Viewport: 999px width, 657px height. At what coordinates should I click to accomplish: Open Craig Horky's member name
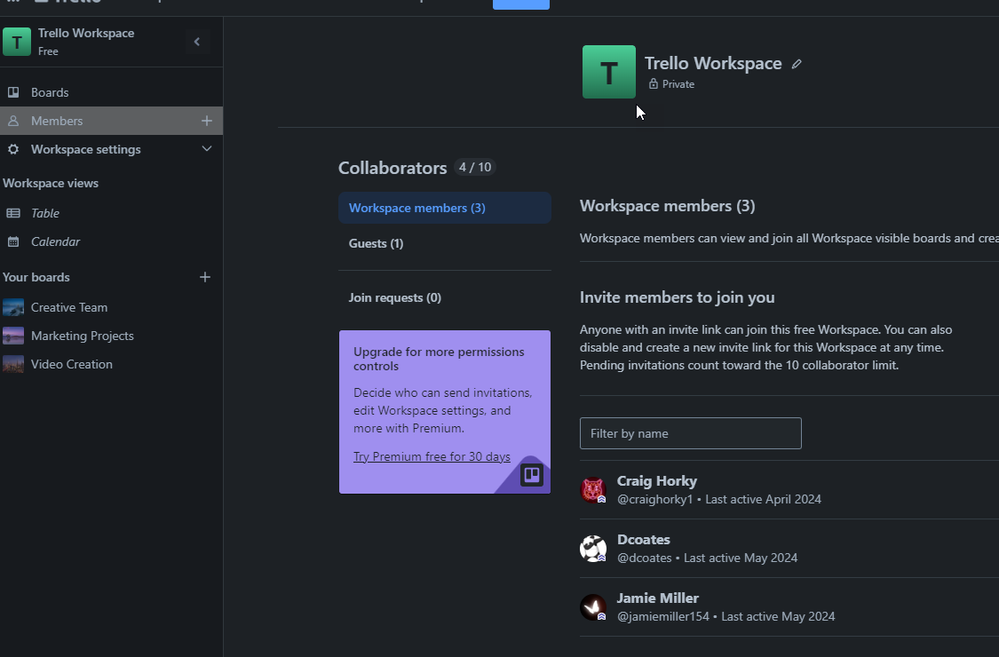click(657, 481)
